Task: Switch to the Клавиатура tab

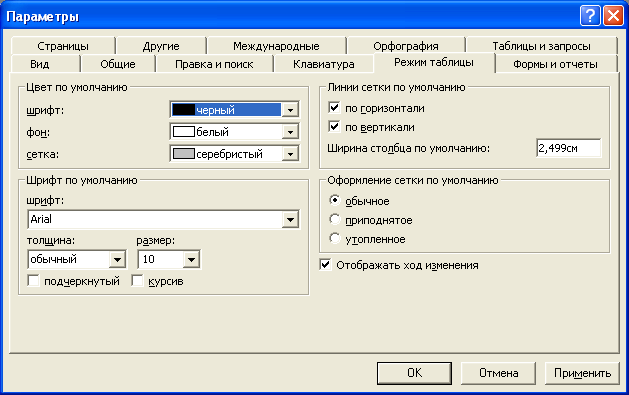Action: tap(323, 64)
